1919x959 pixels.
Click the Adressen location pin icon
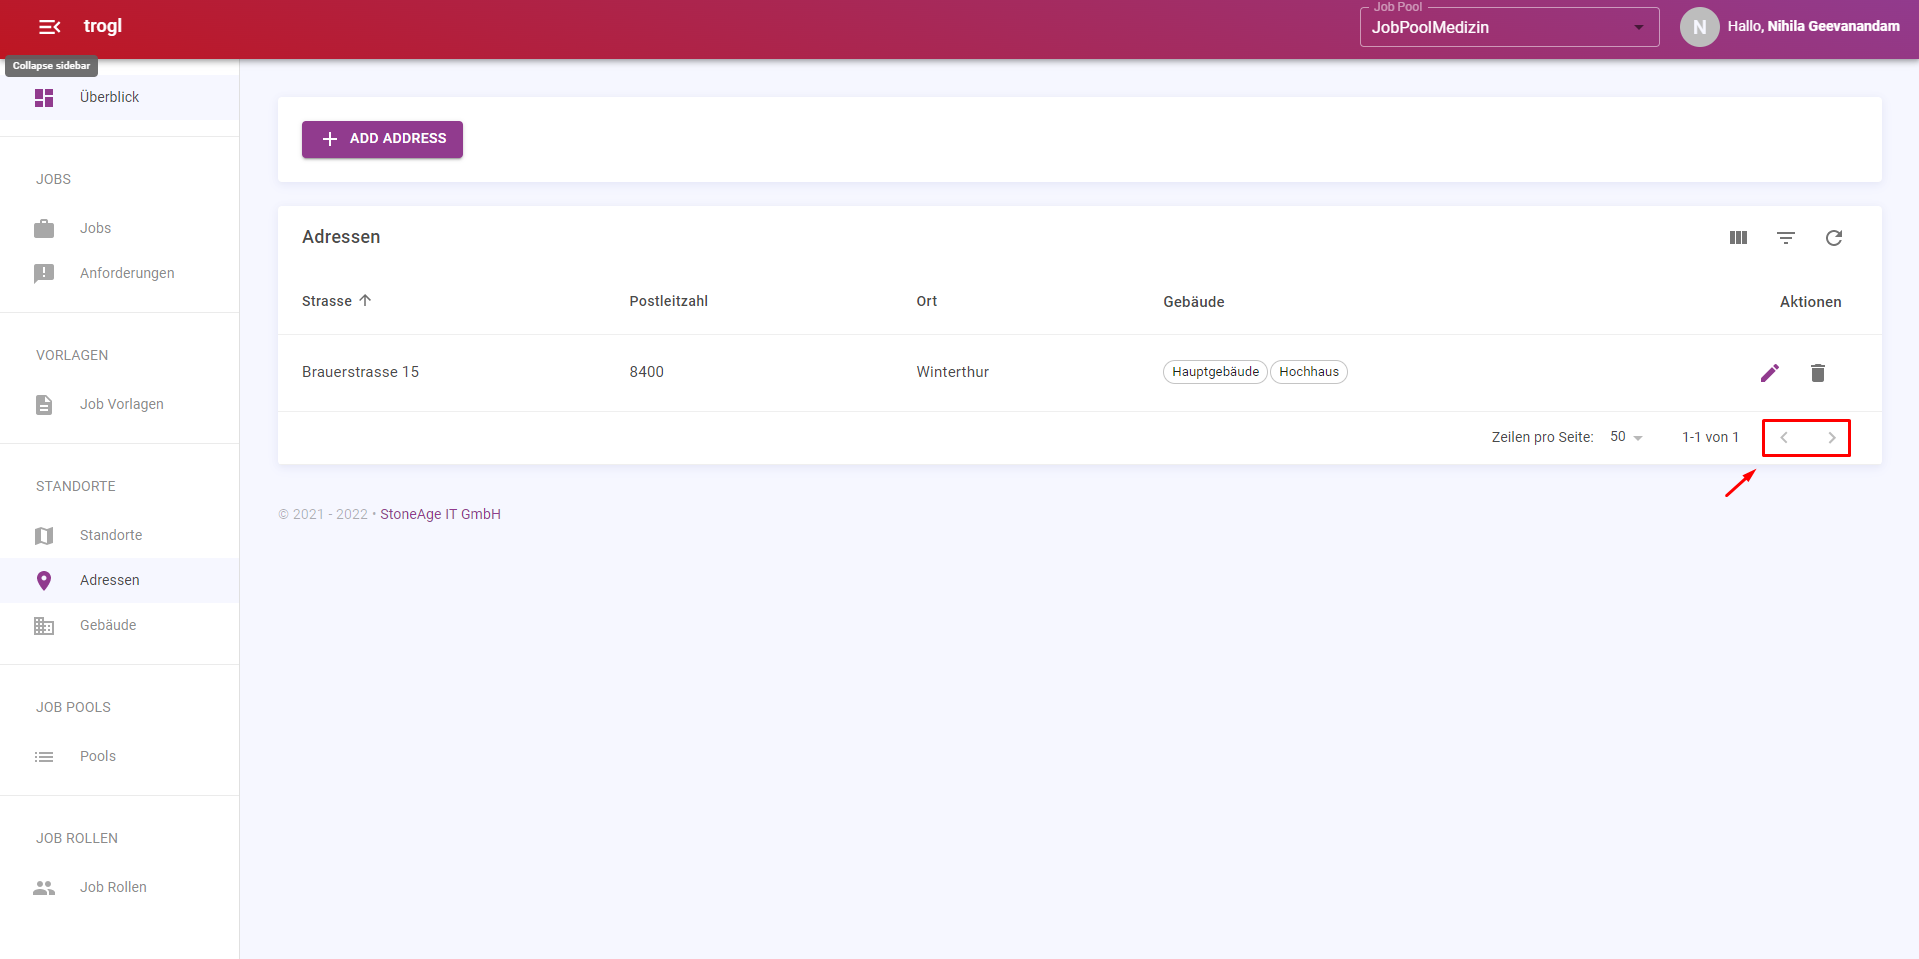(44, 580)
